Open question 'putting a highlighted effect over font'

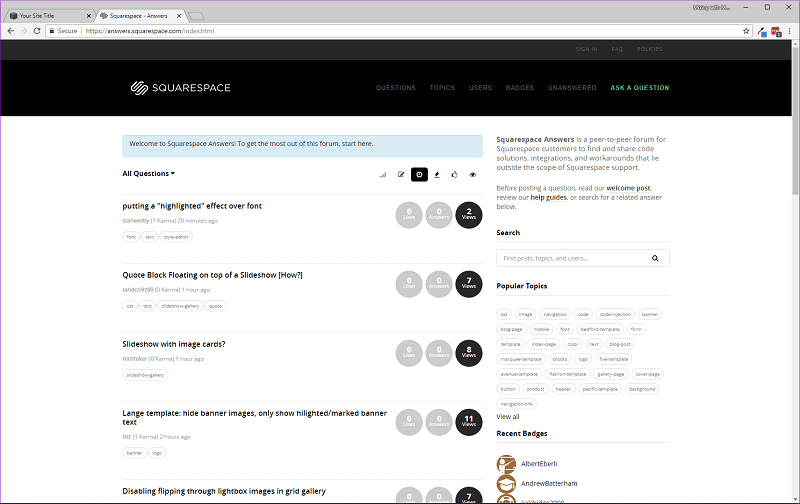click(192, 206)
